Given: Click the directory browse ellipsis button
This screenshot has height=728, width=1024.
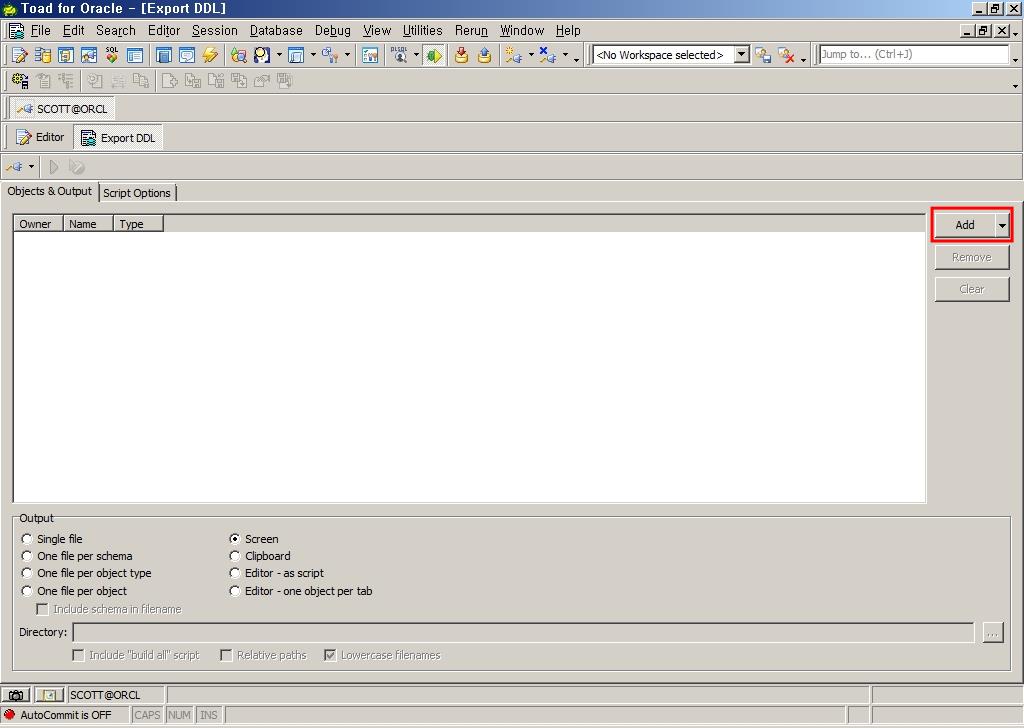Looking at the screenshot, I should click(x=992, y=633).
